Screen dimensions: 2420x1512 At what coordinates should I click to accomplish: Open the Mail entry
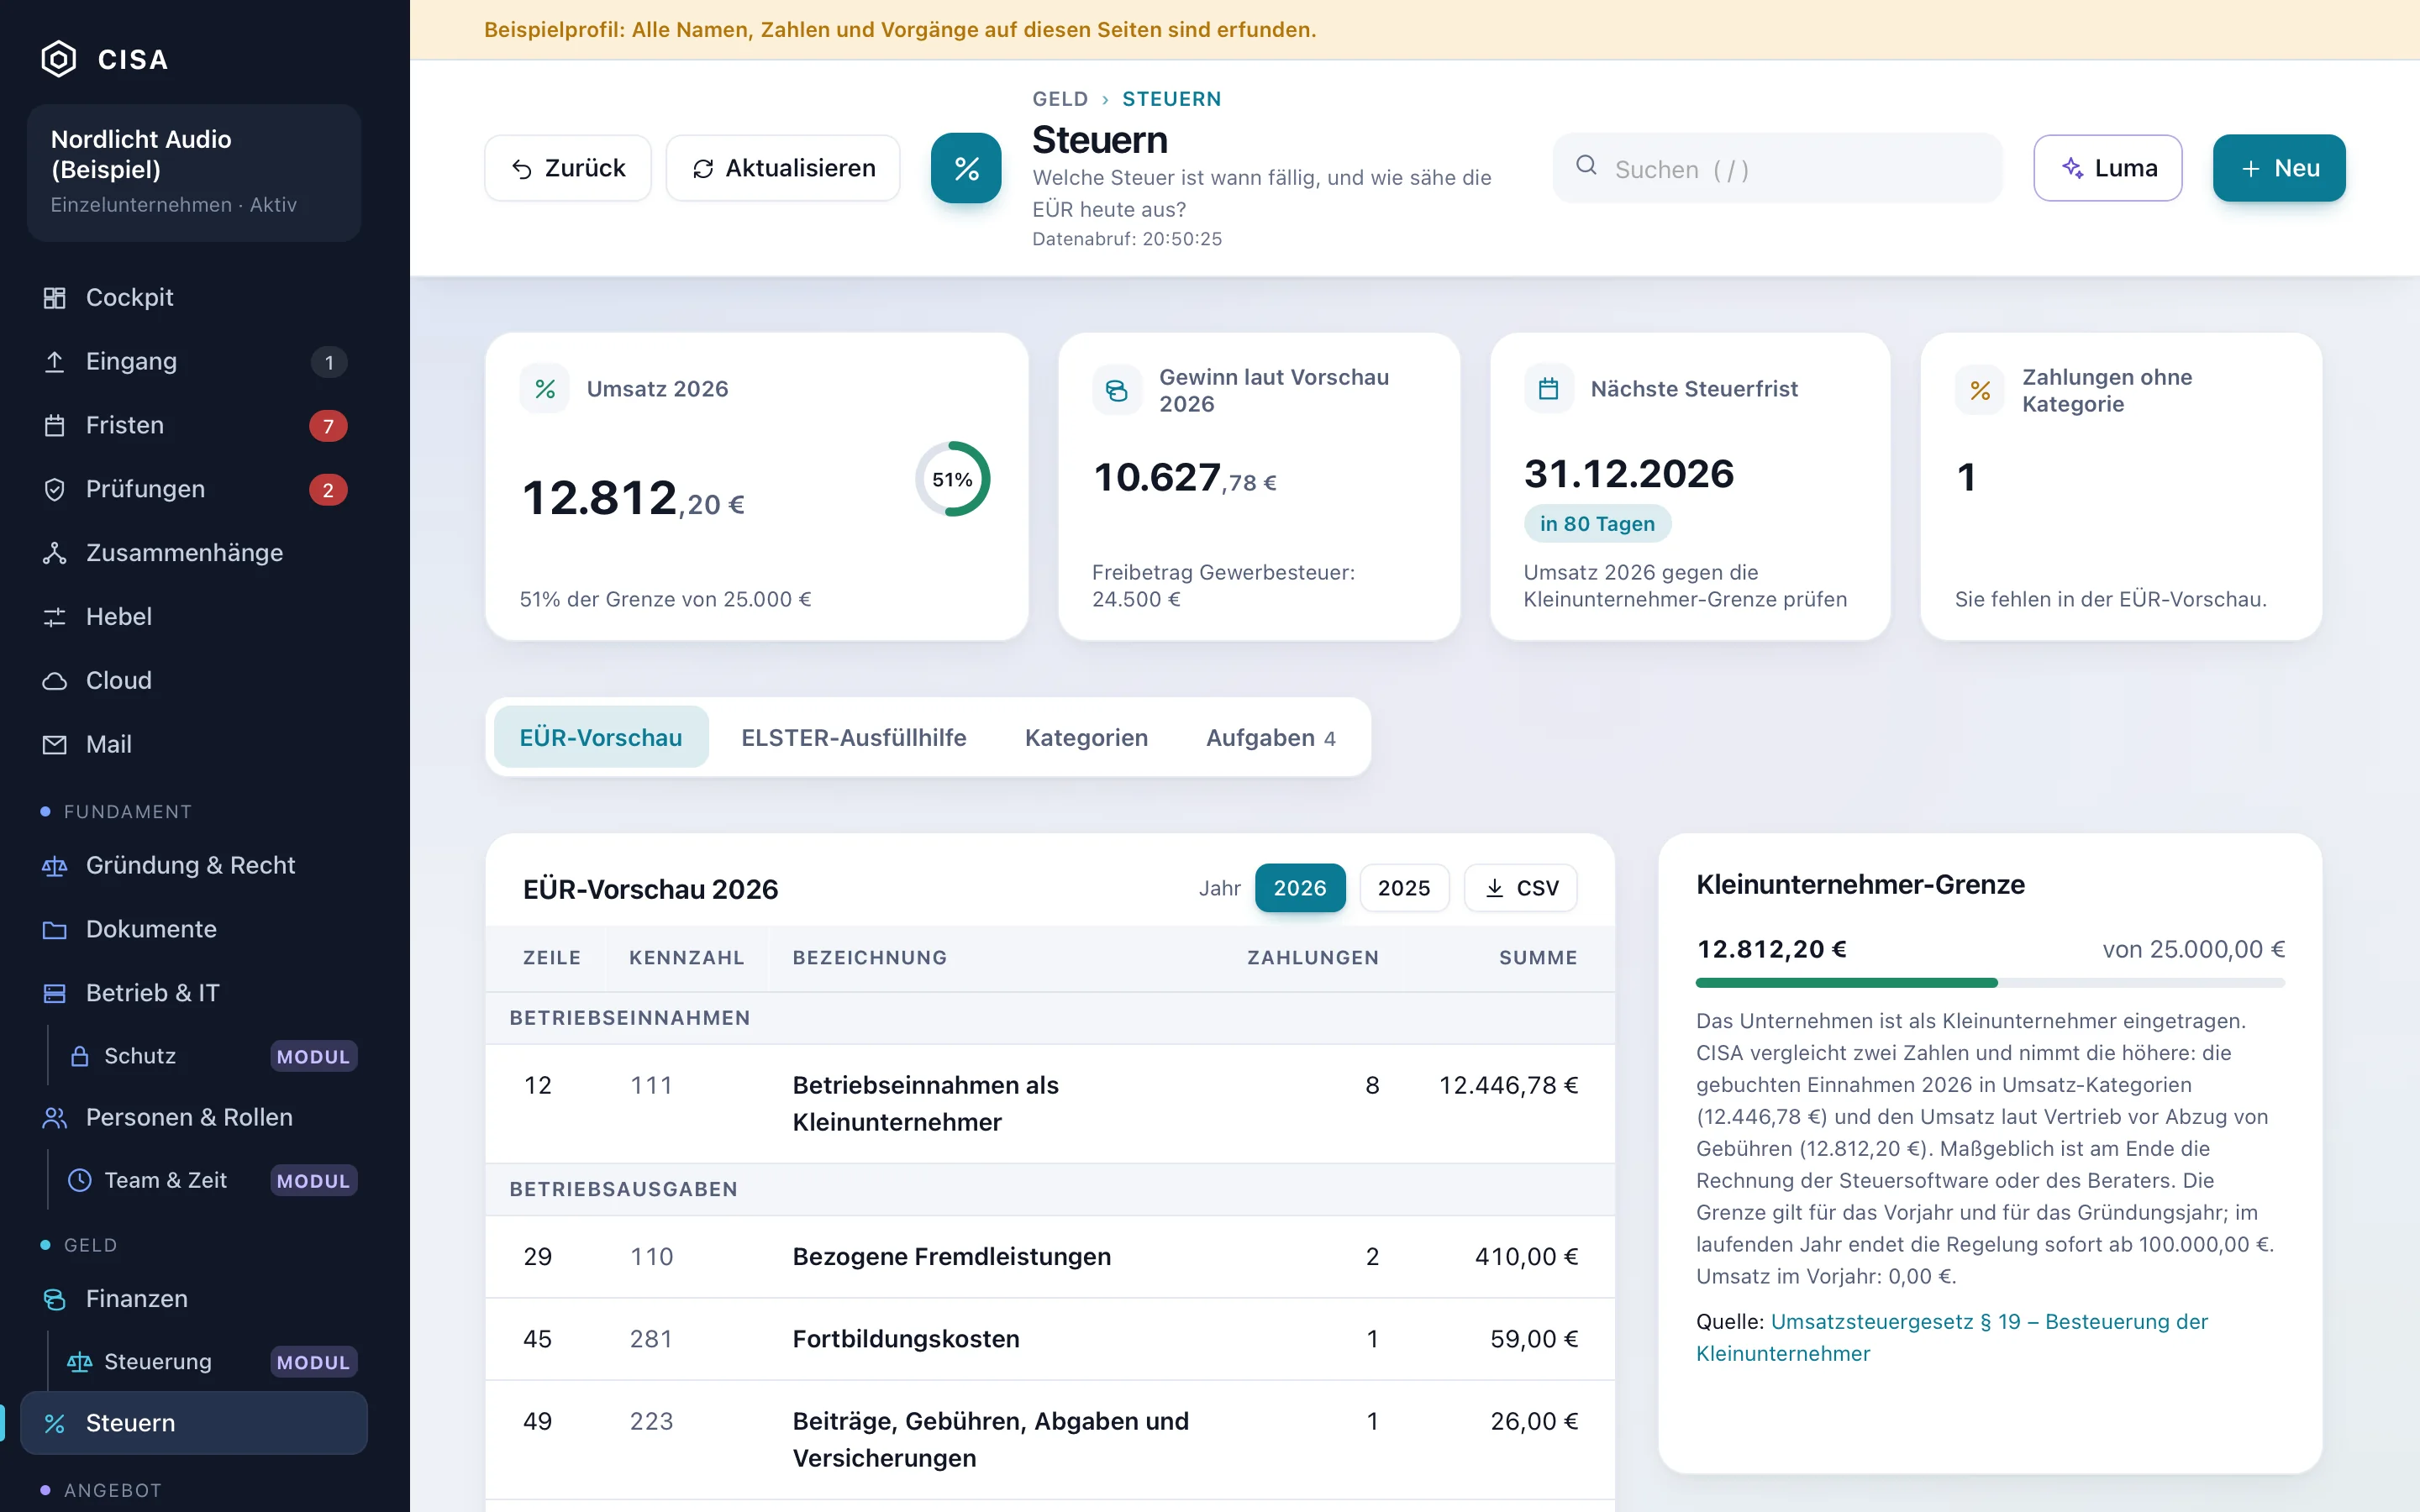pyautogui.click(x=194, y=745)
